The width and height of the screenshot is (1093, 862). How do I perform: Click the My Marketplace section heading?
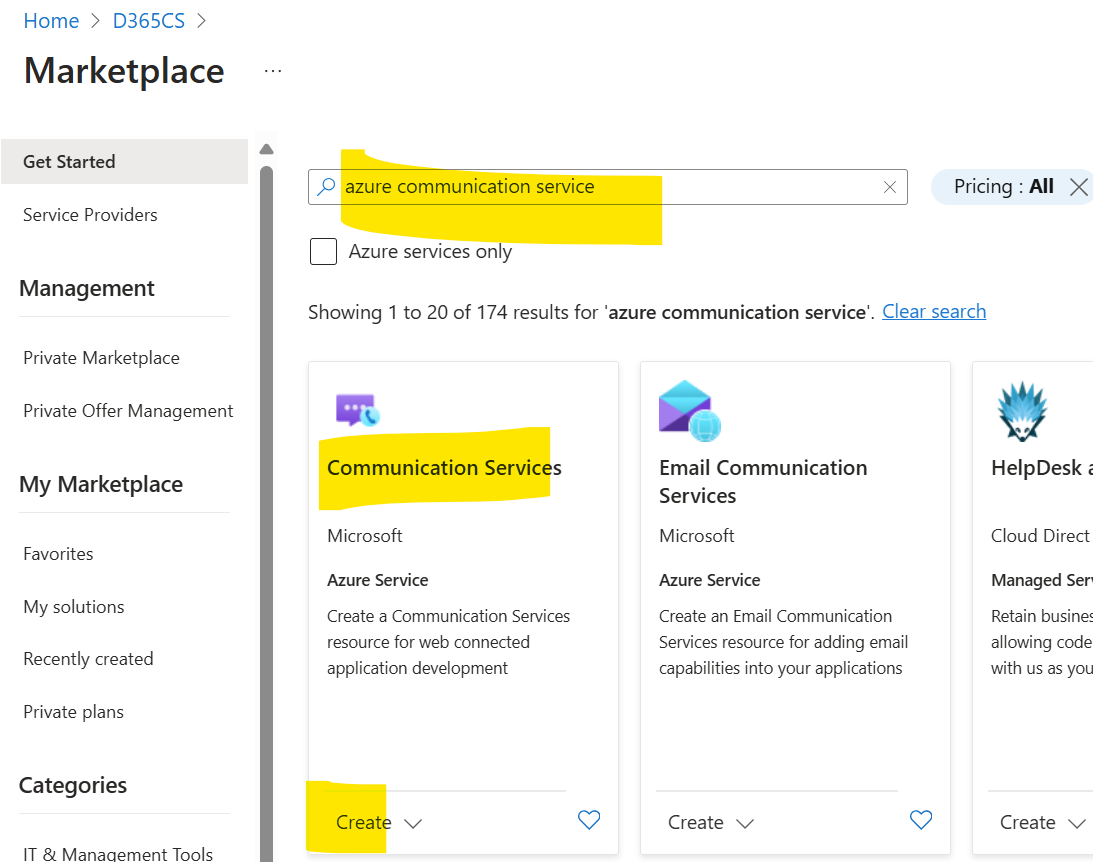click(x=101, y=484)
